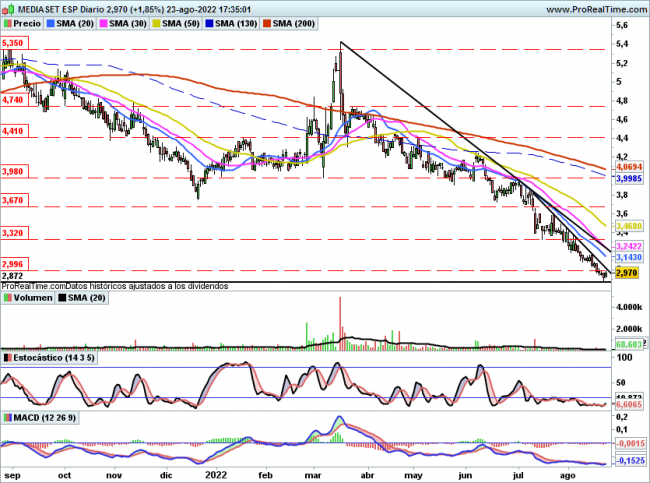Click the Volumen panel legend icon
Viewport: 650px width, 483px height.
7,297
